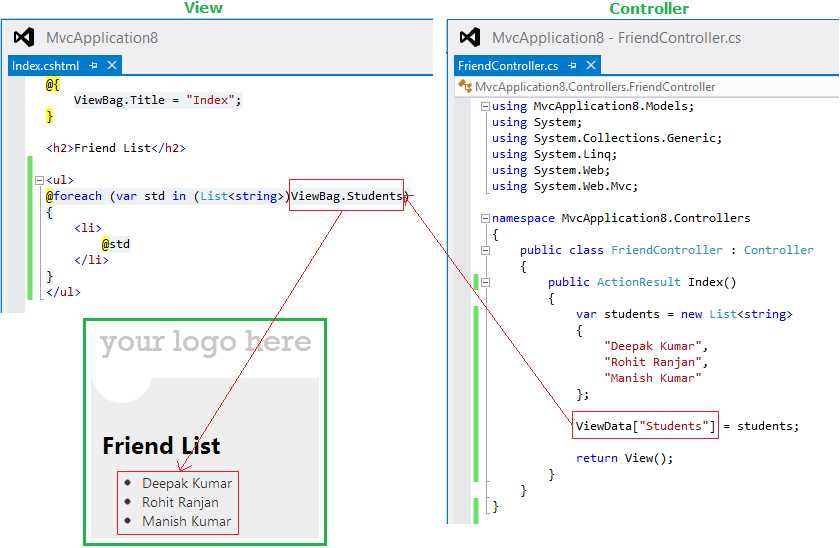Collapse the FriendController class outline
Image resolution: width=840 pixels, height=548 pixels.
coord(485,250)
